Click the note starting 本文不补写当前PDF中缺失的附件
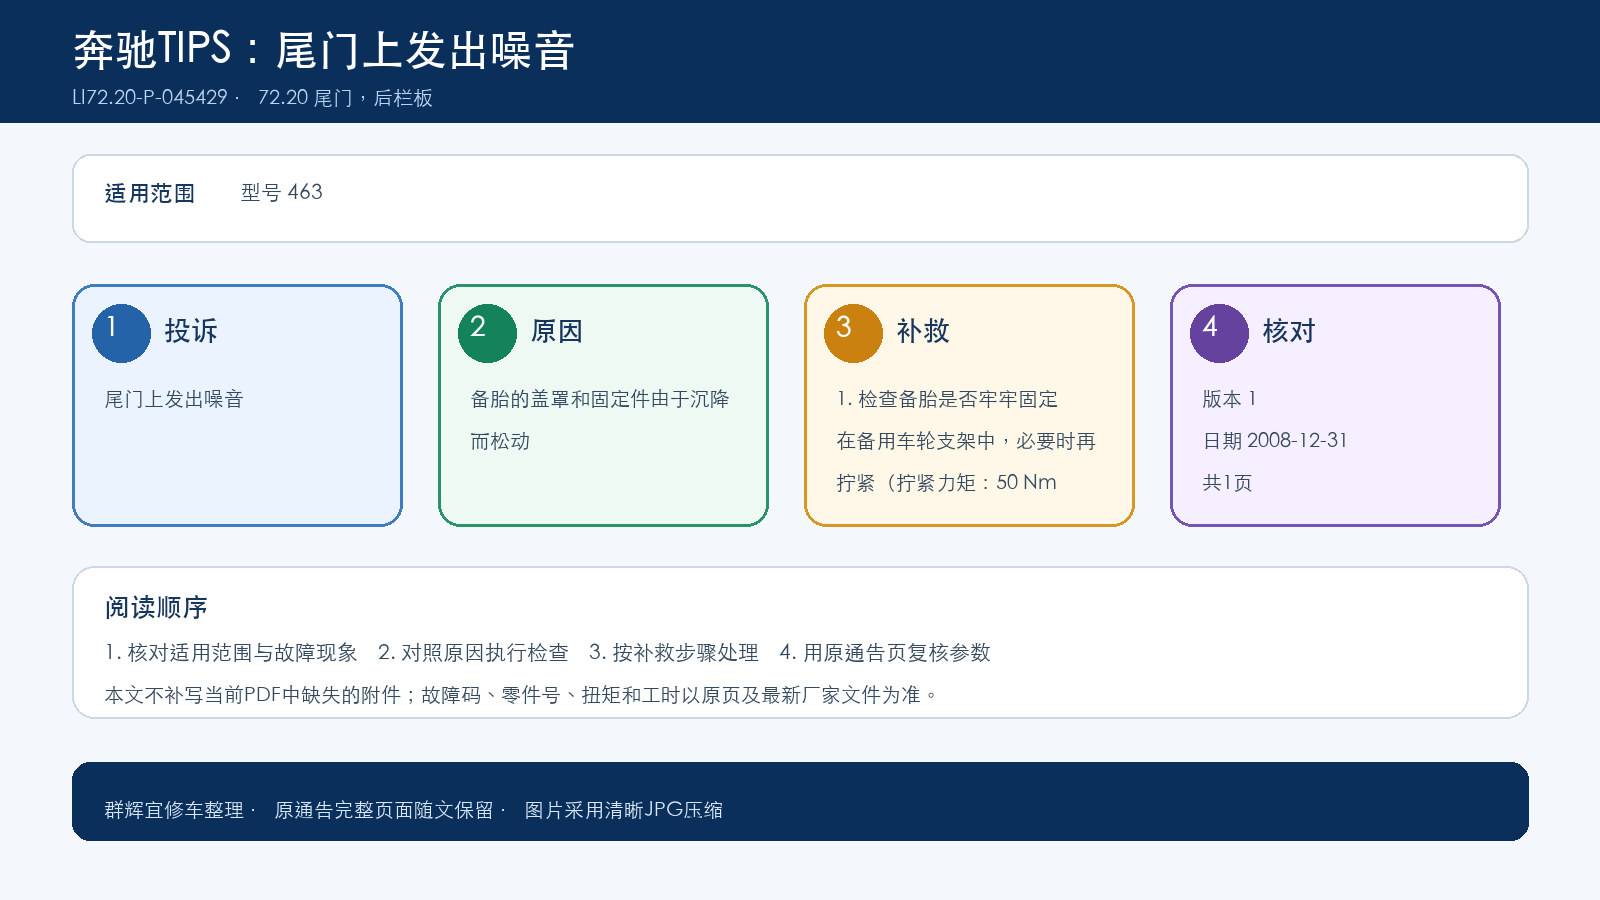1600x900 pixels. click(521, 695)
